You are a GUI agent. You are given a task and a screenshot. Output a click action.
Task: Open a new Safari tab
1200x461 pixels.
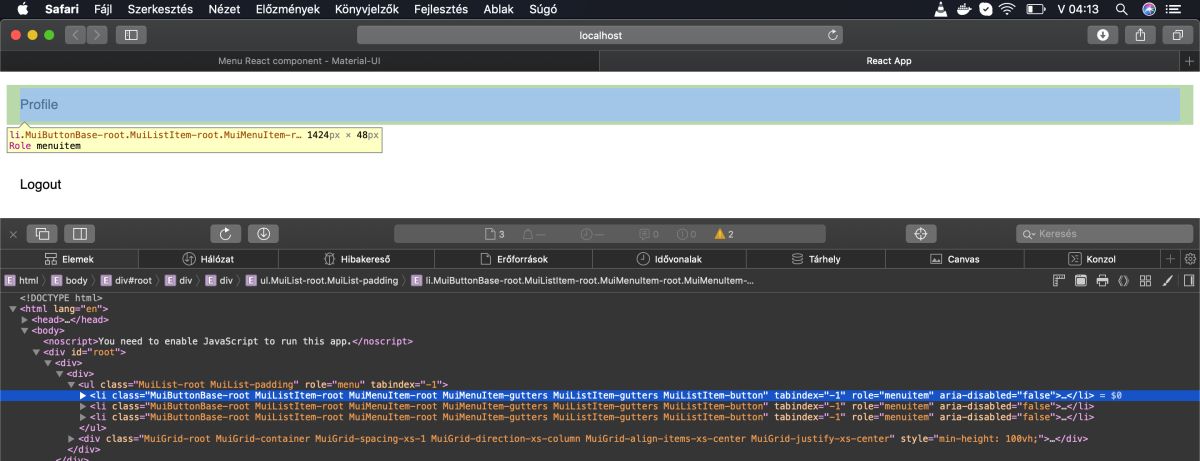point(1189,61)
